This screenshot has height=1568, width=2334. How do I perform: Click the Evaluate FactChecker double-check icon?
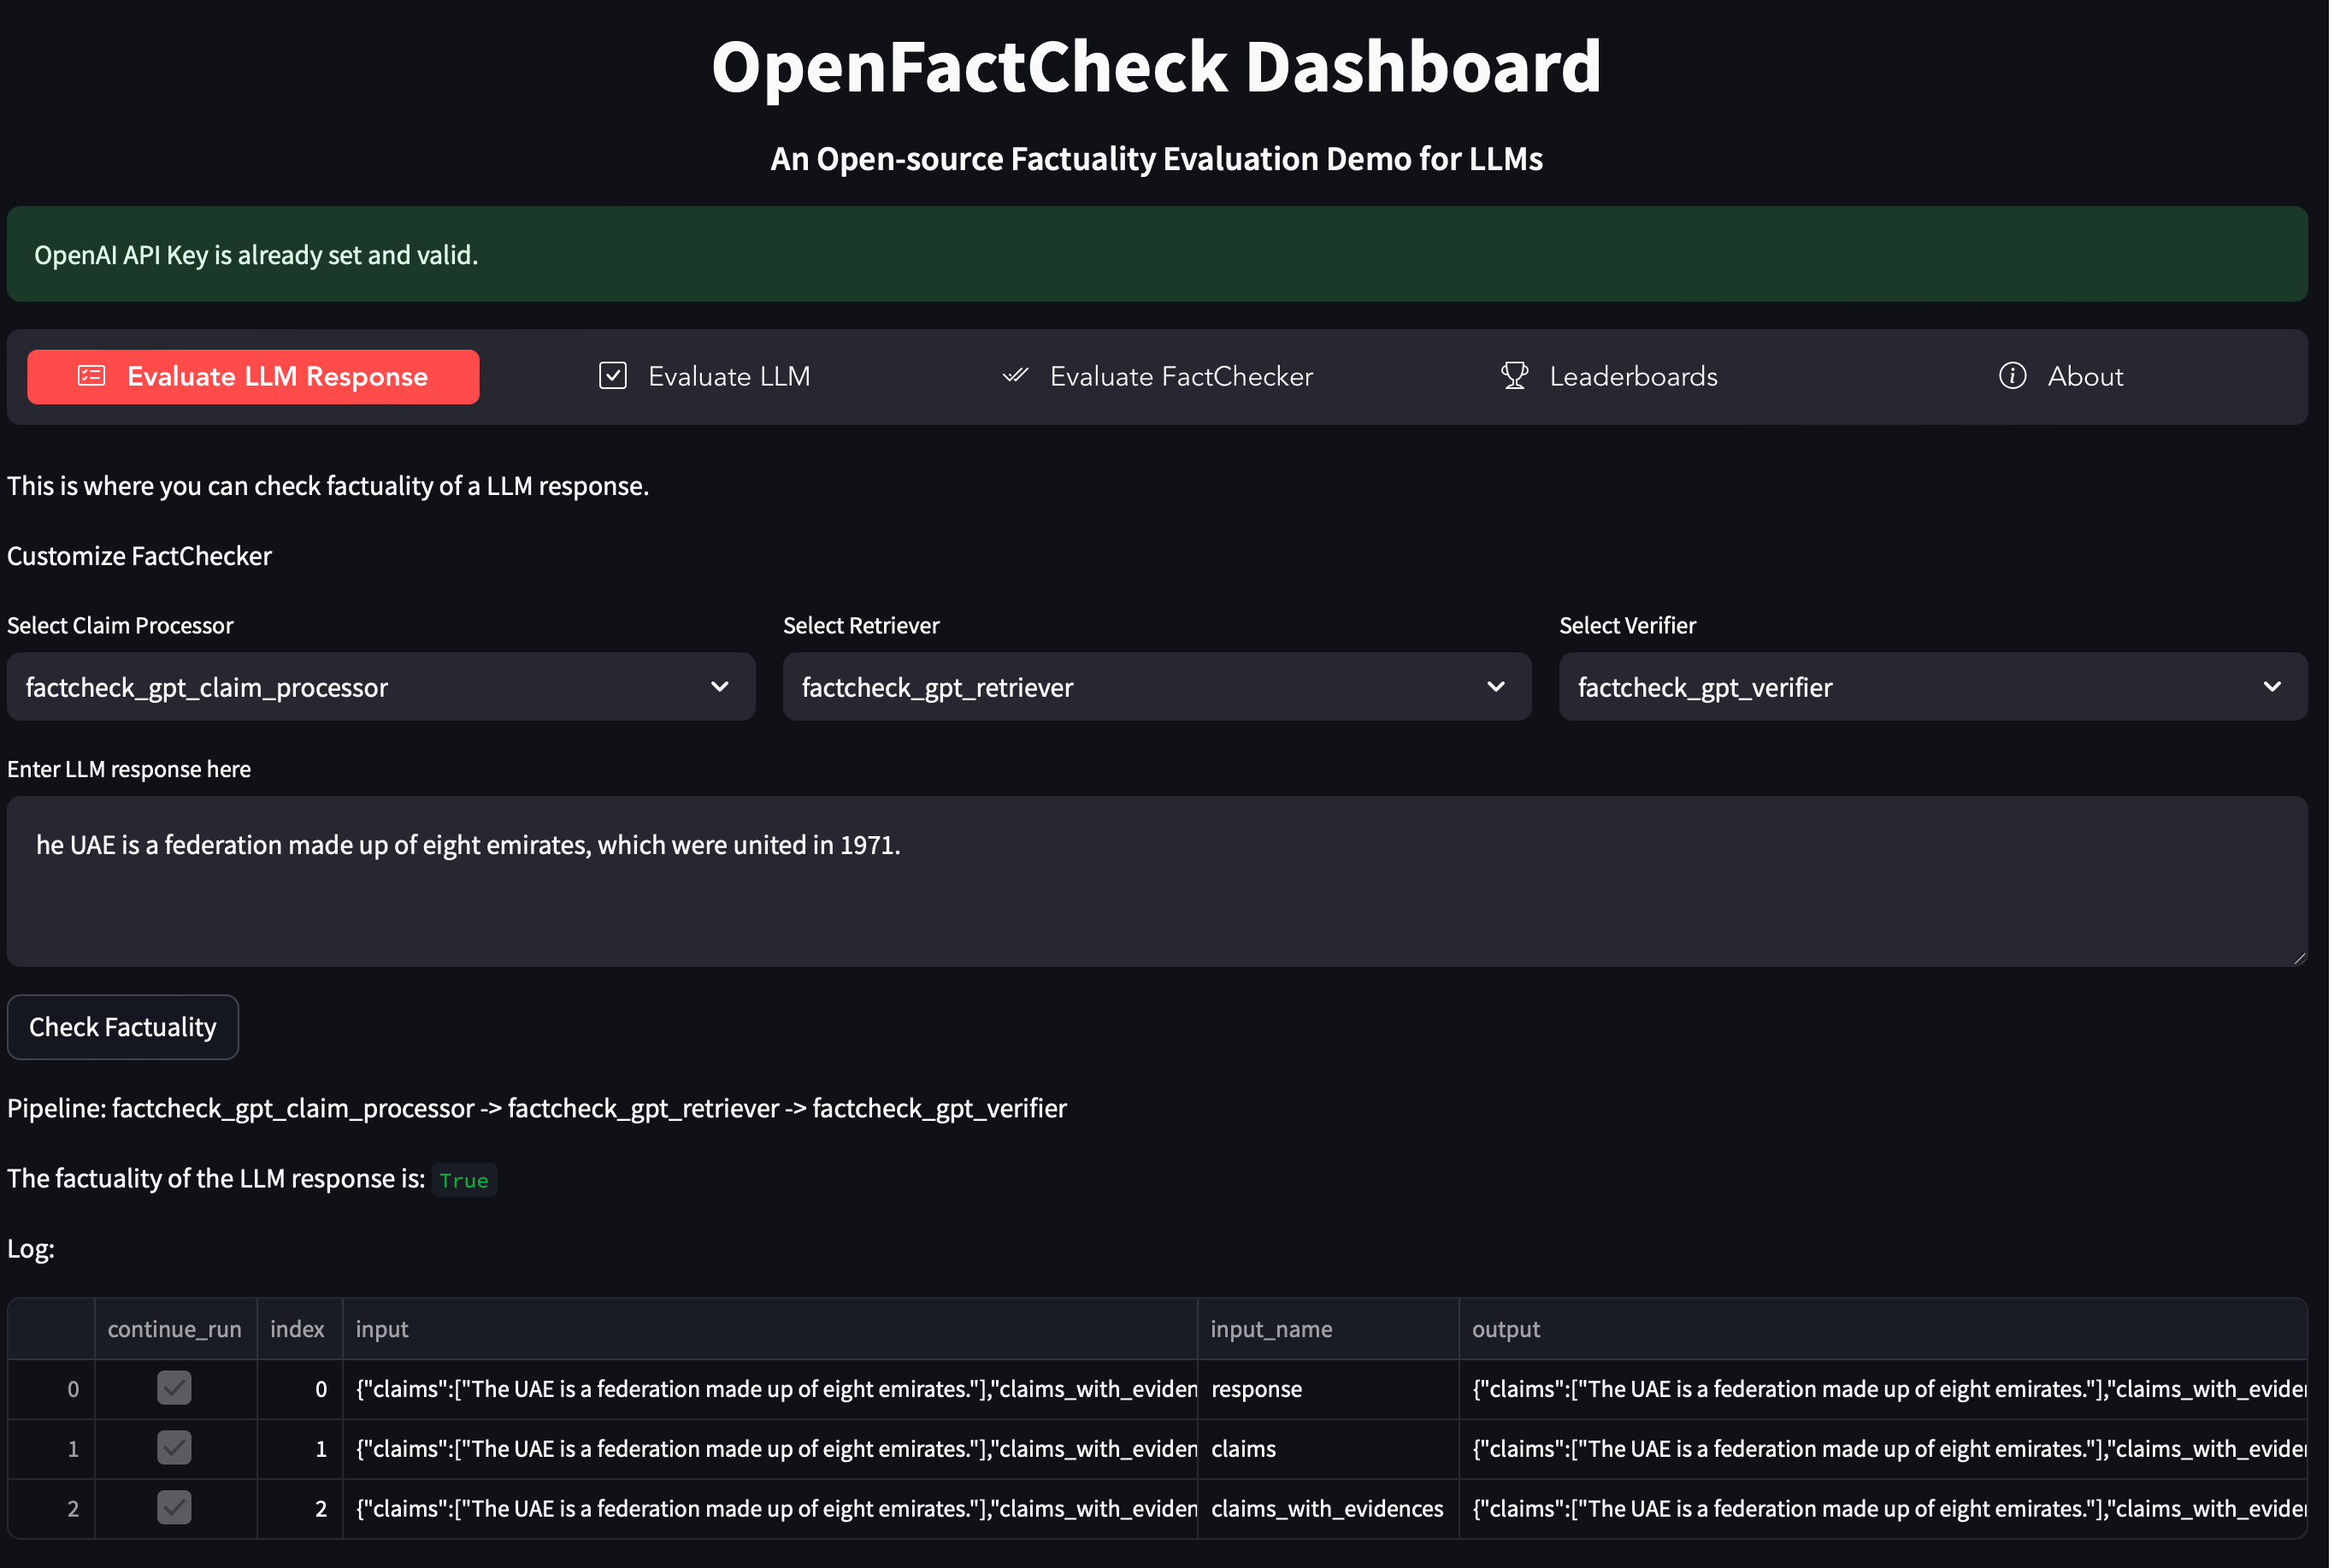point(1015,376)
